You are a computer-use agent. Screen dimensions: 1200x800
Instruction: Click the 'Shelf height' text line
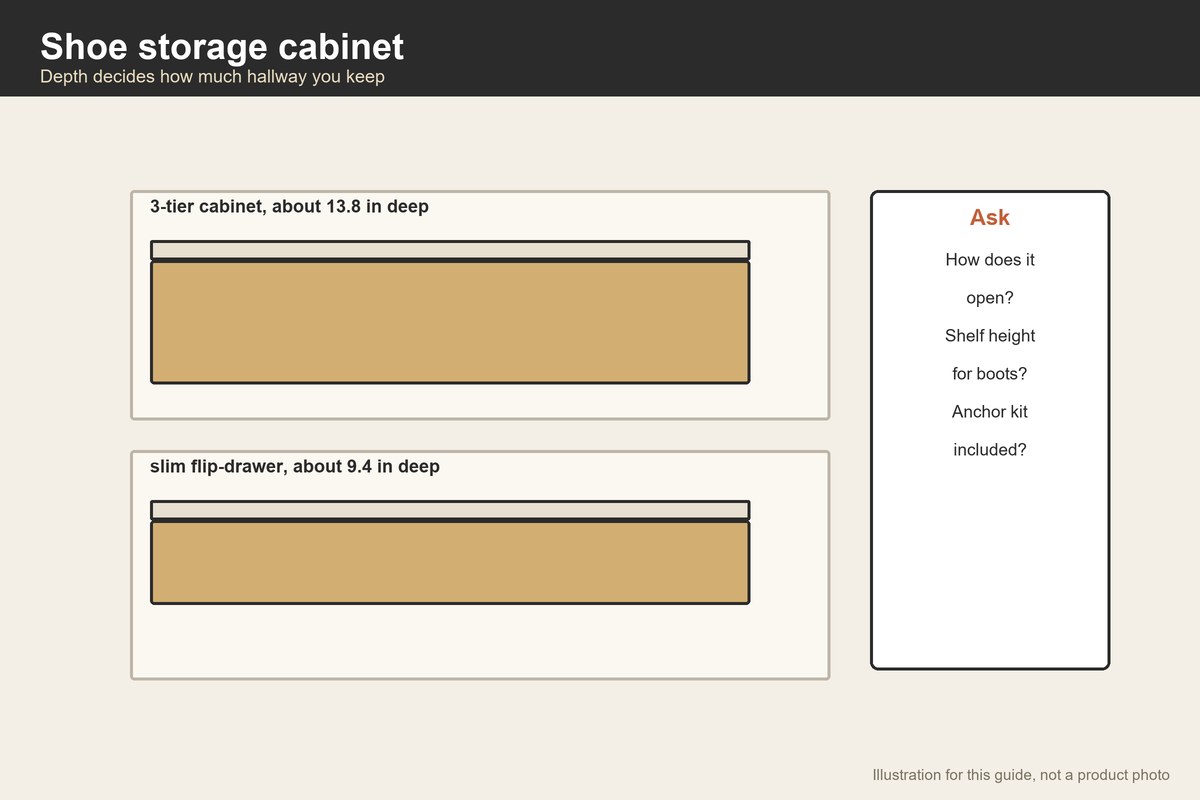[990, 336]
